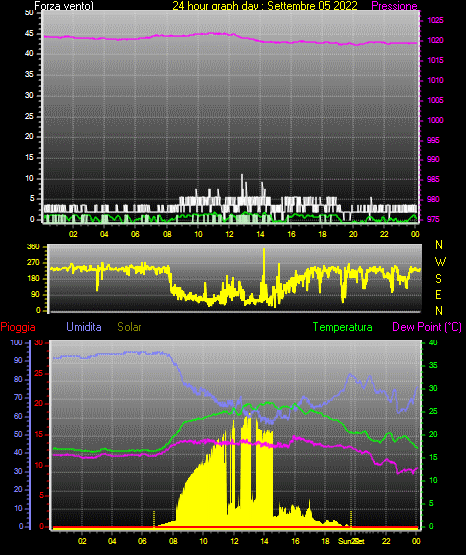Click the W wind direction letter
This screenshot has height=555, width=466.
(440, 262)
